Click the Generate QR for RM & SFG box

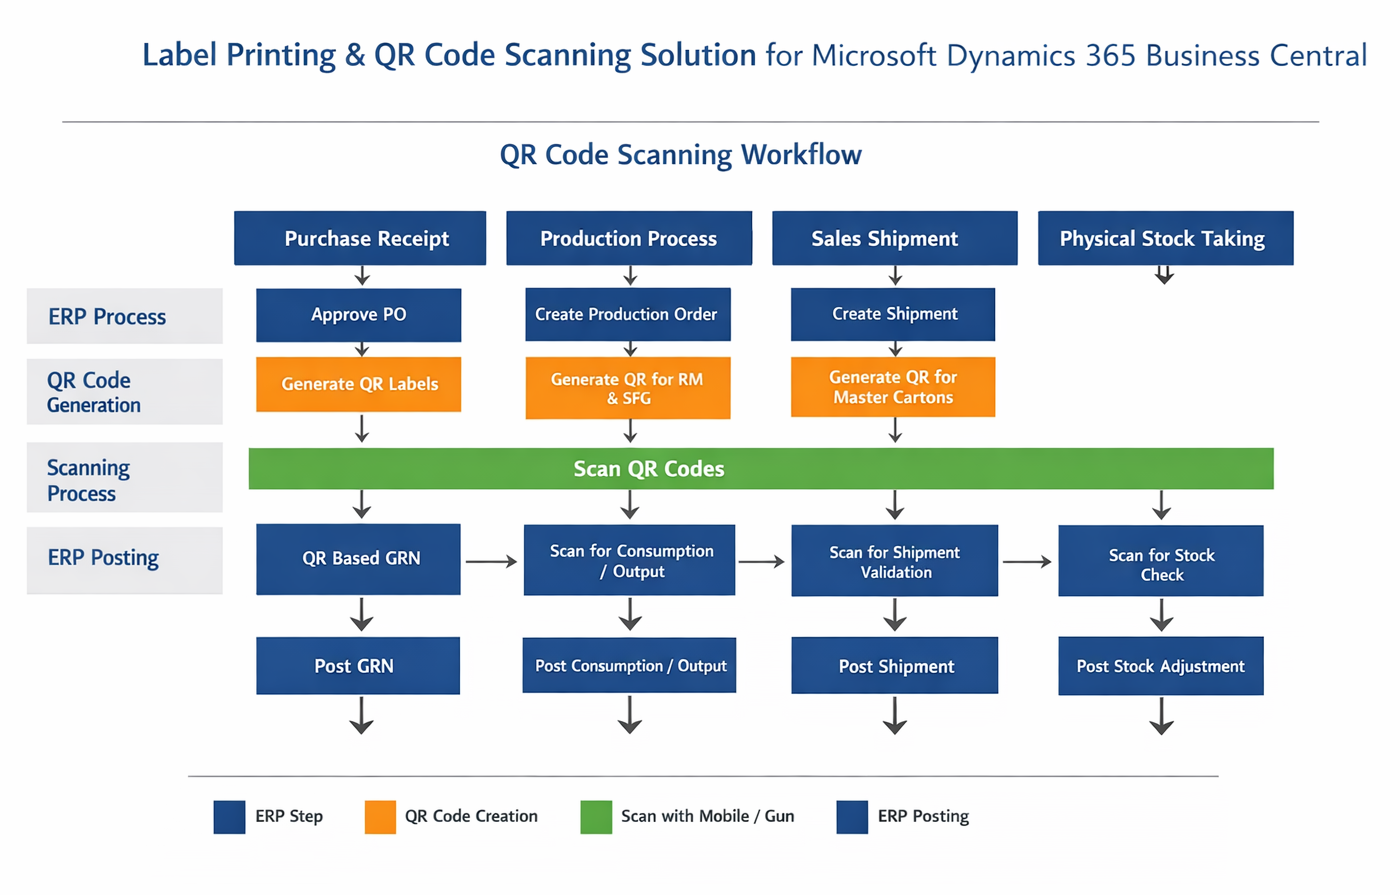(628, 388)
